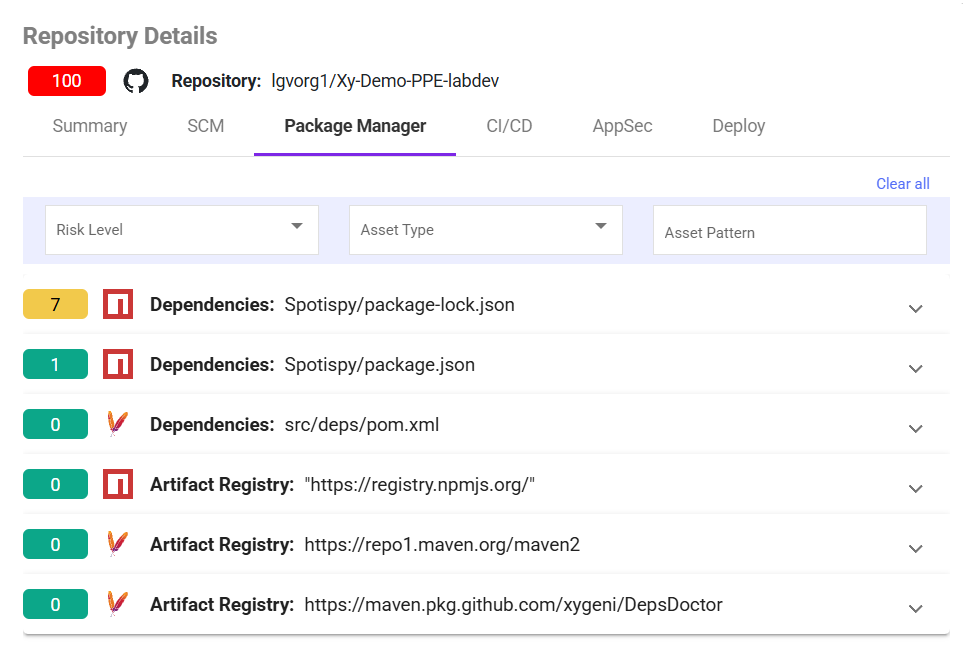Click npm icon for registry.npmjs.org registry

pos(118,485)
